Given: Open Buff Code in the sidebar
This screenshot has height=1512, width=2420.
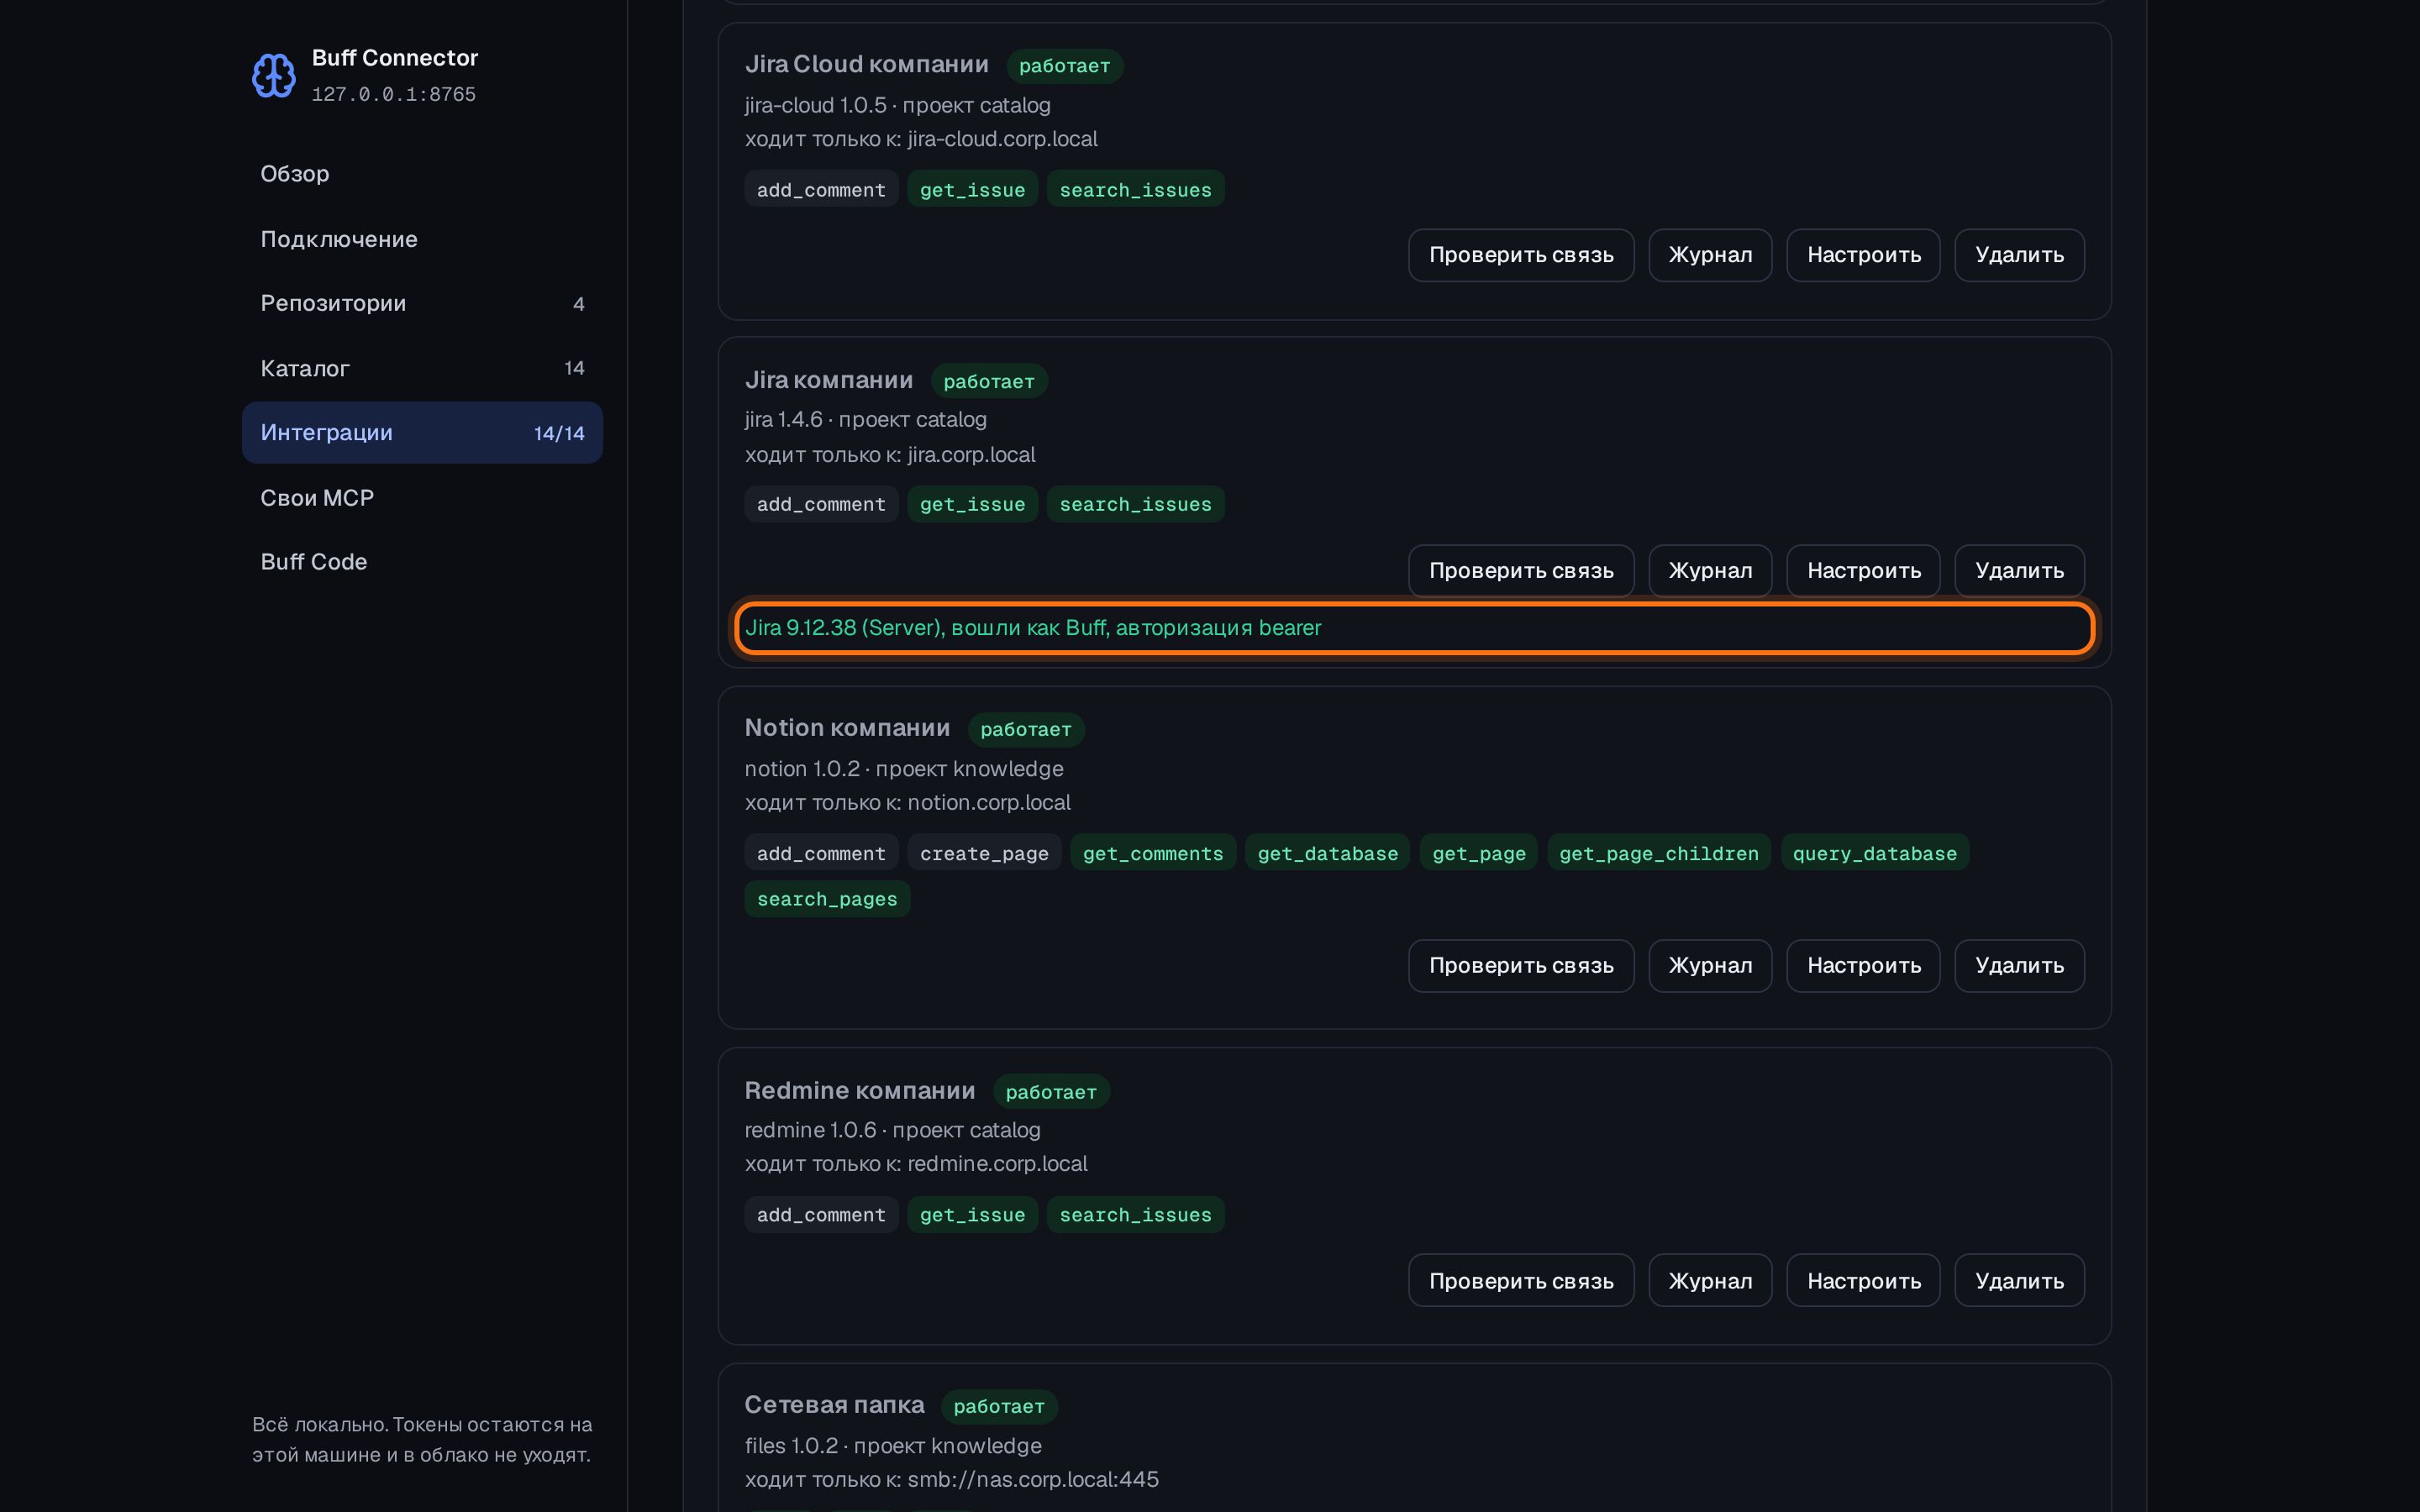Looking at the screenshot, I should pos(422,562).
